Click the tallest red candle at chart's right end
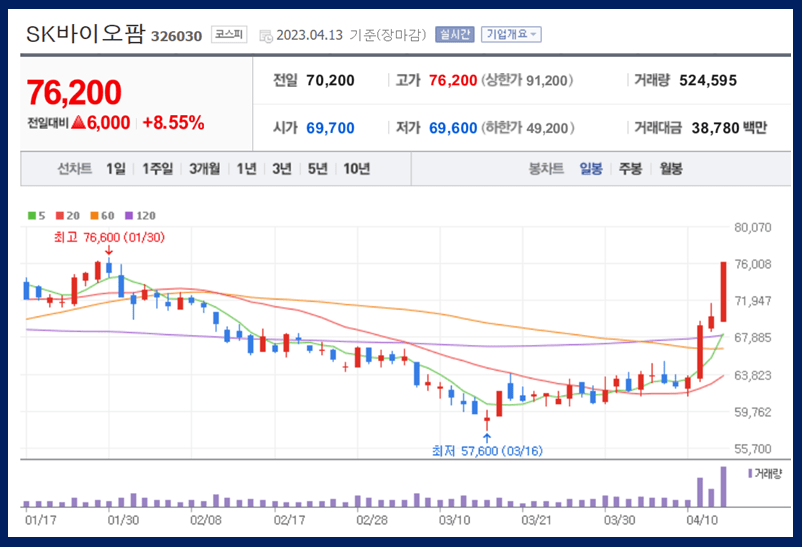The height and width of the screenshot is (547, 802). coord(724,292)
